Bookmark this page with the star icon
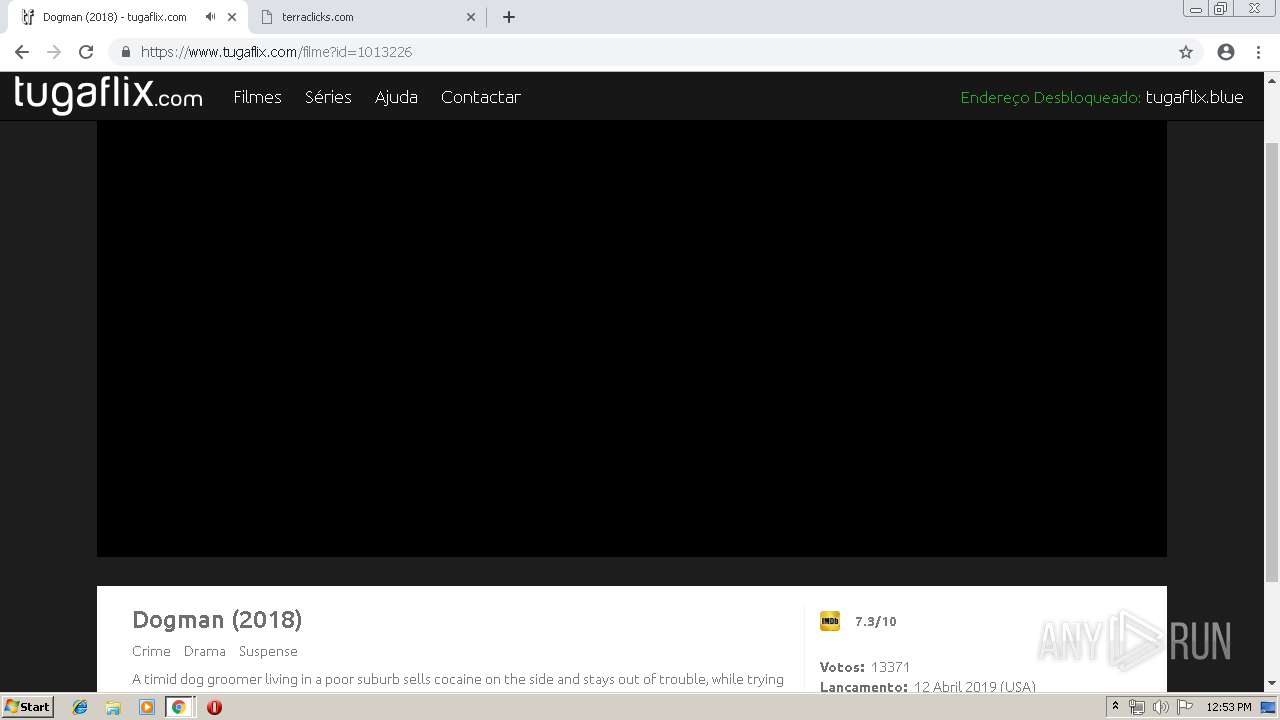This screenshot has width=1280, height=720. [x=1186, y=52]
